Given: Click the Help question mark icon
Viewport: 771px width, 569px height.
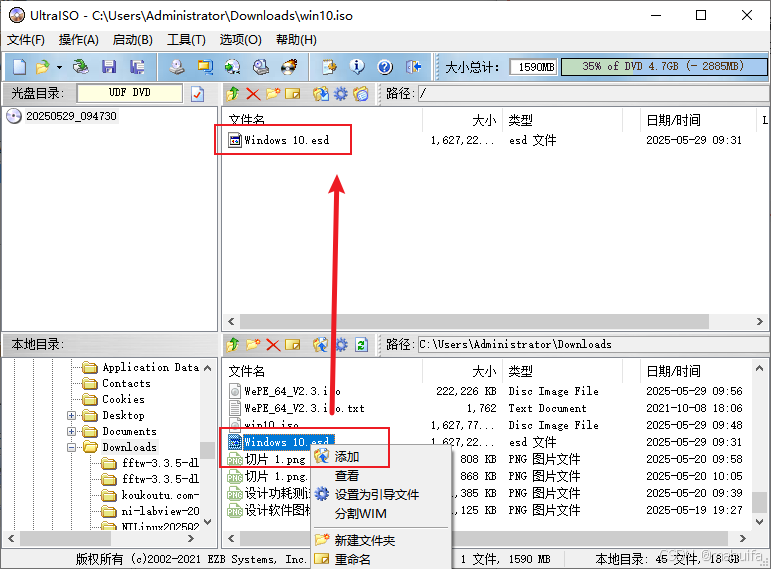Looking at the screenshot, I should point(385,66).
